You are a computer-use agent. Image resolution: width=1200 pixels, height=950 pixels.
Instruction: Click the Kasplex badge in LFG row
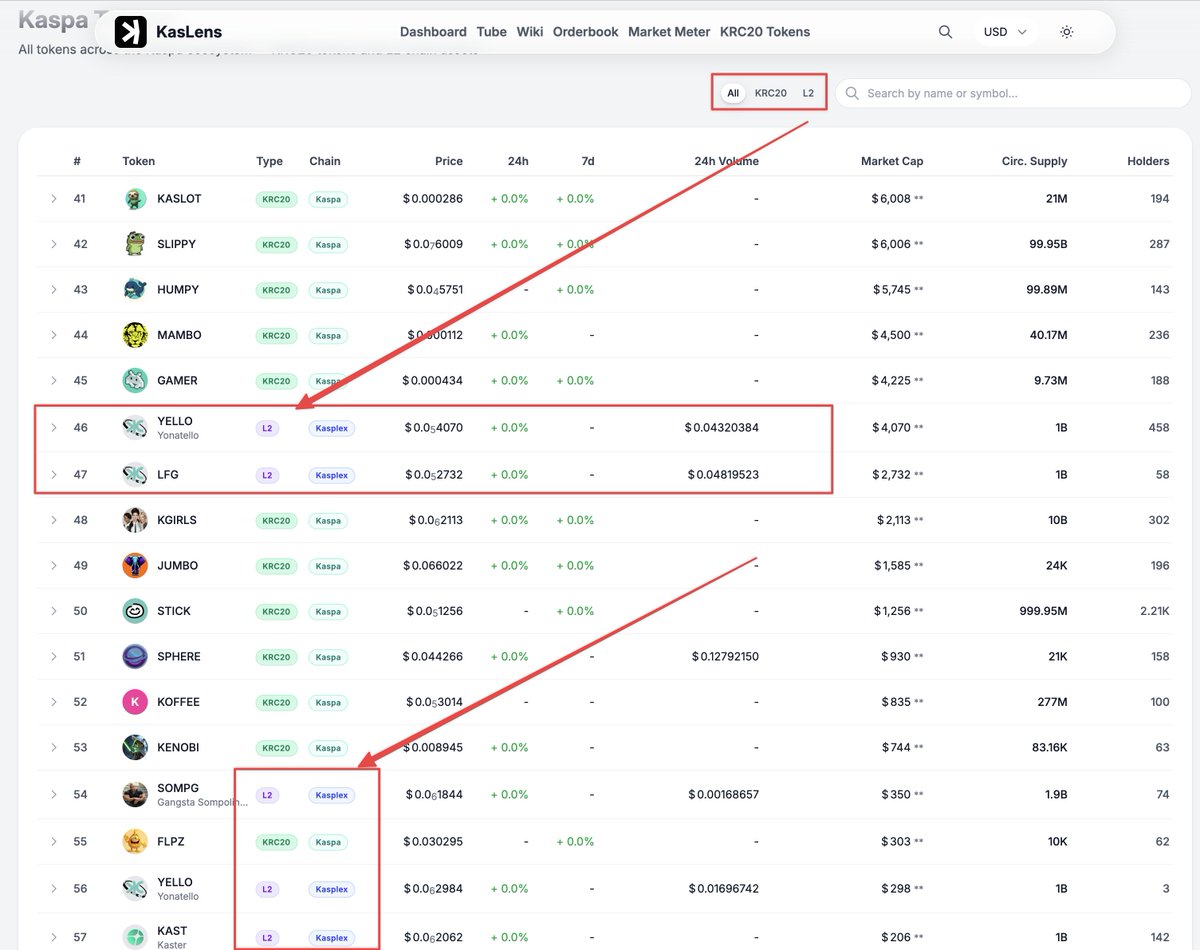[332, 475]
